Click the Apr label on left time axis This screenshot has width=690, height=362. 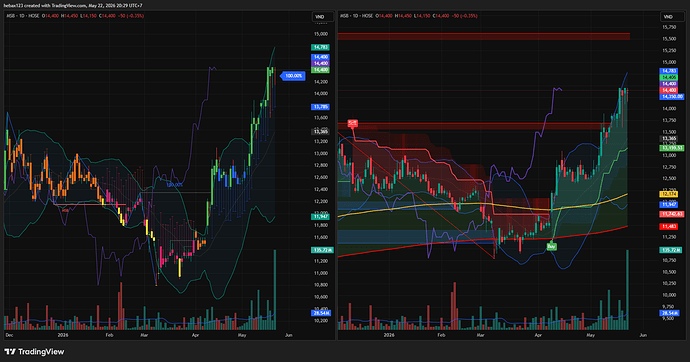pyautogui.click(x=195, y=335)
